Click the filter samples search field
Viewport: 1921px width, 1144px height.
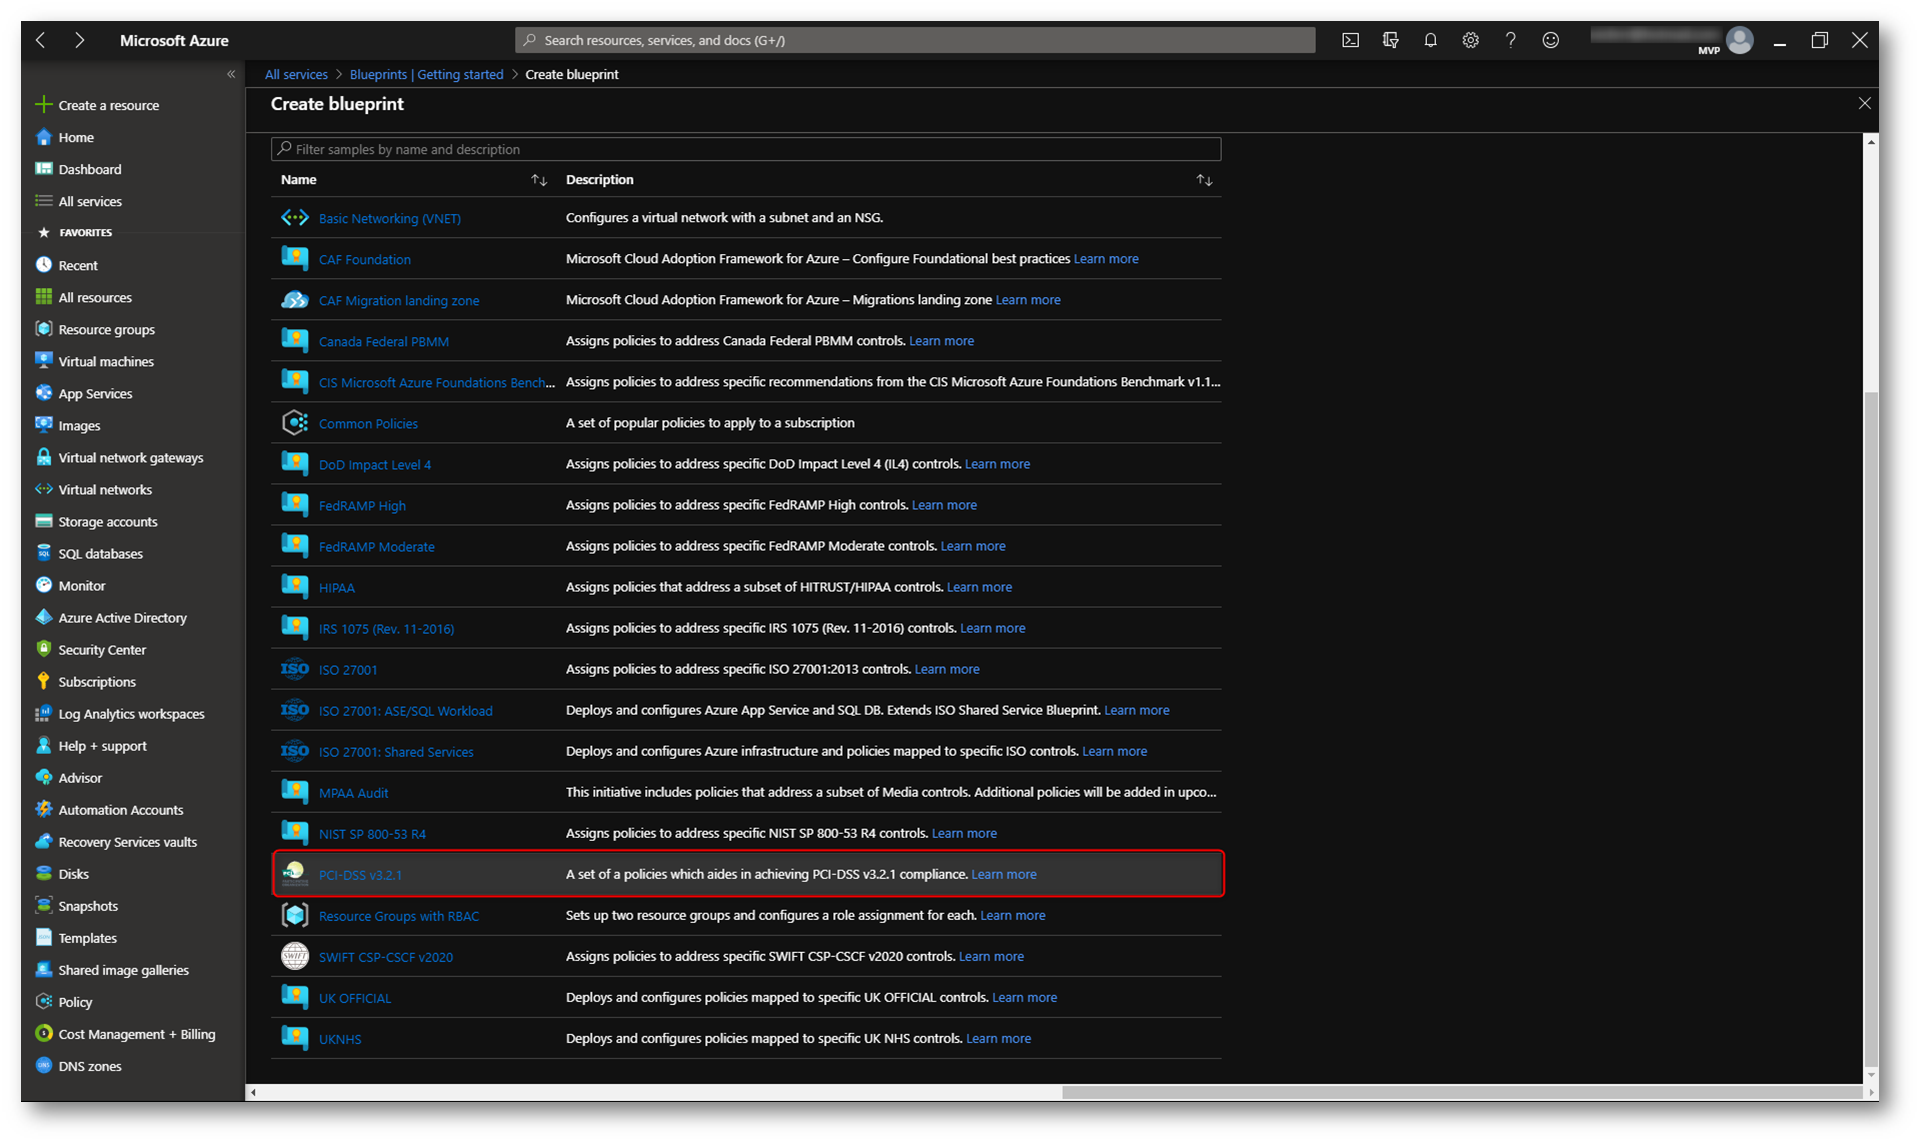pos(746,149)
